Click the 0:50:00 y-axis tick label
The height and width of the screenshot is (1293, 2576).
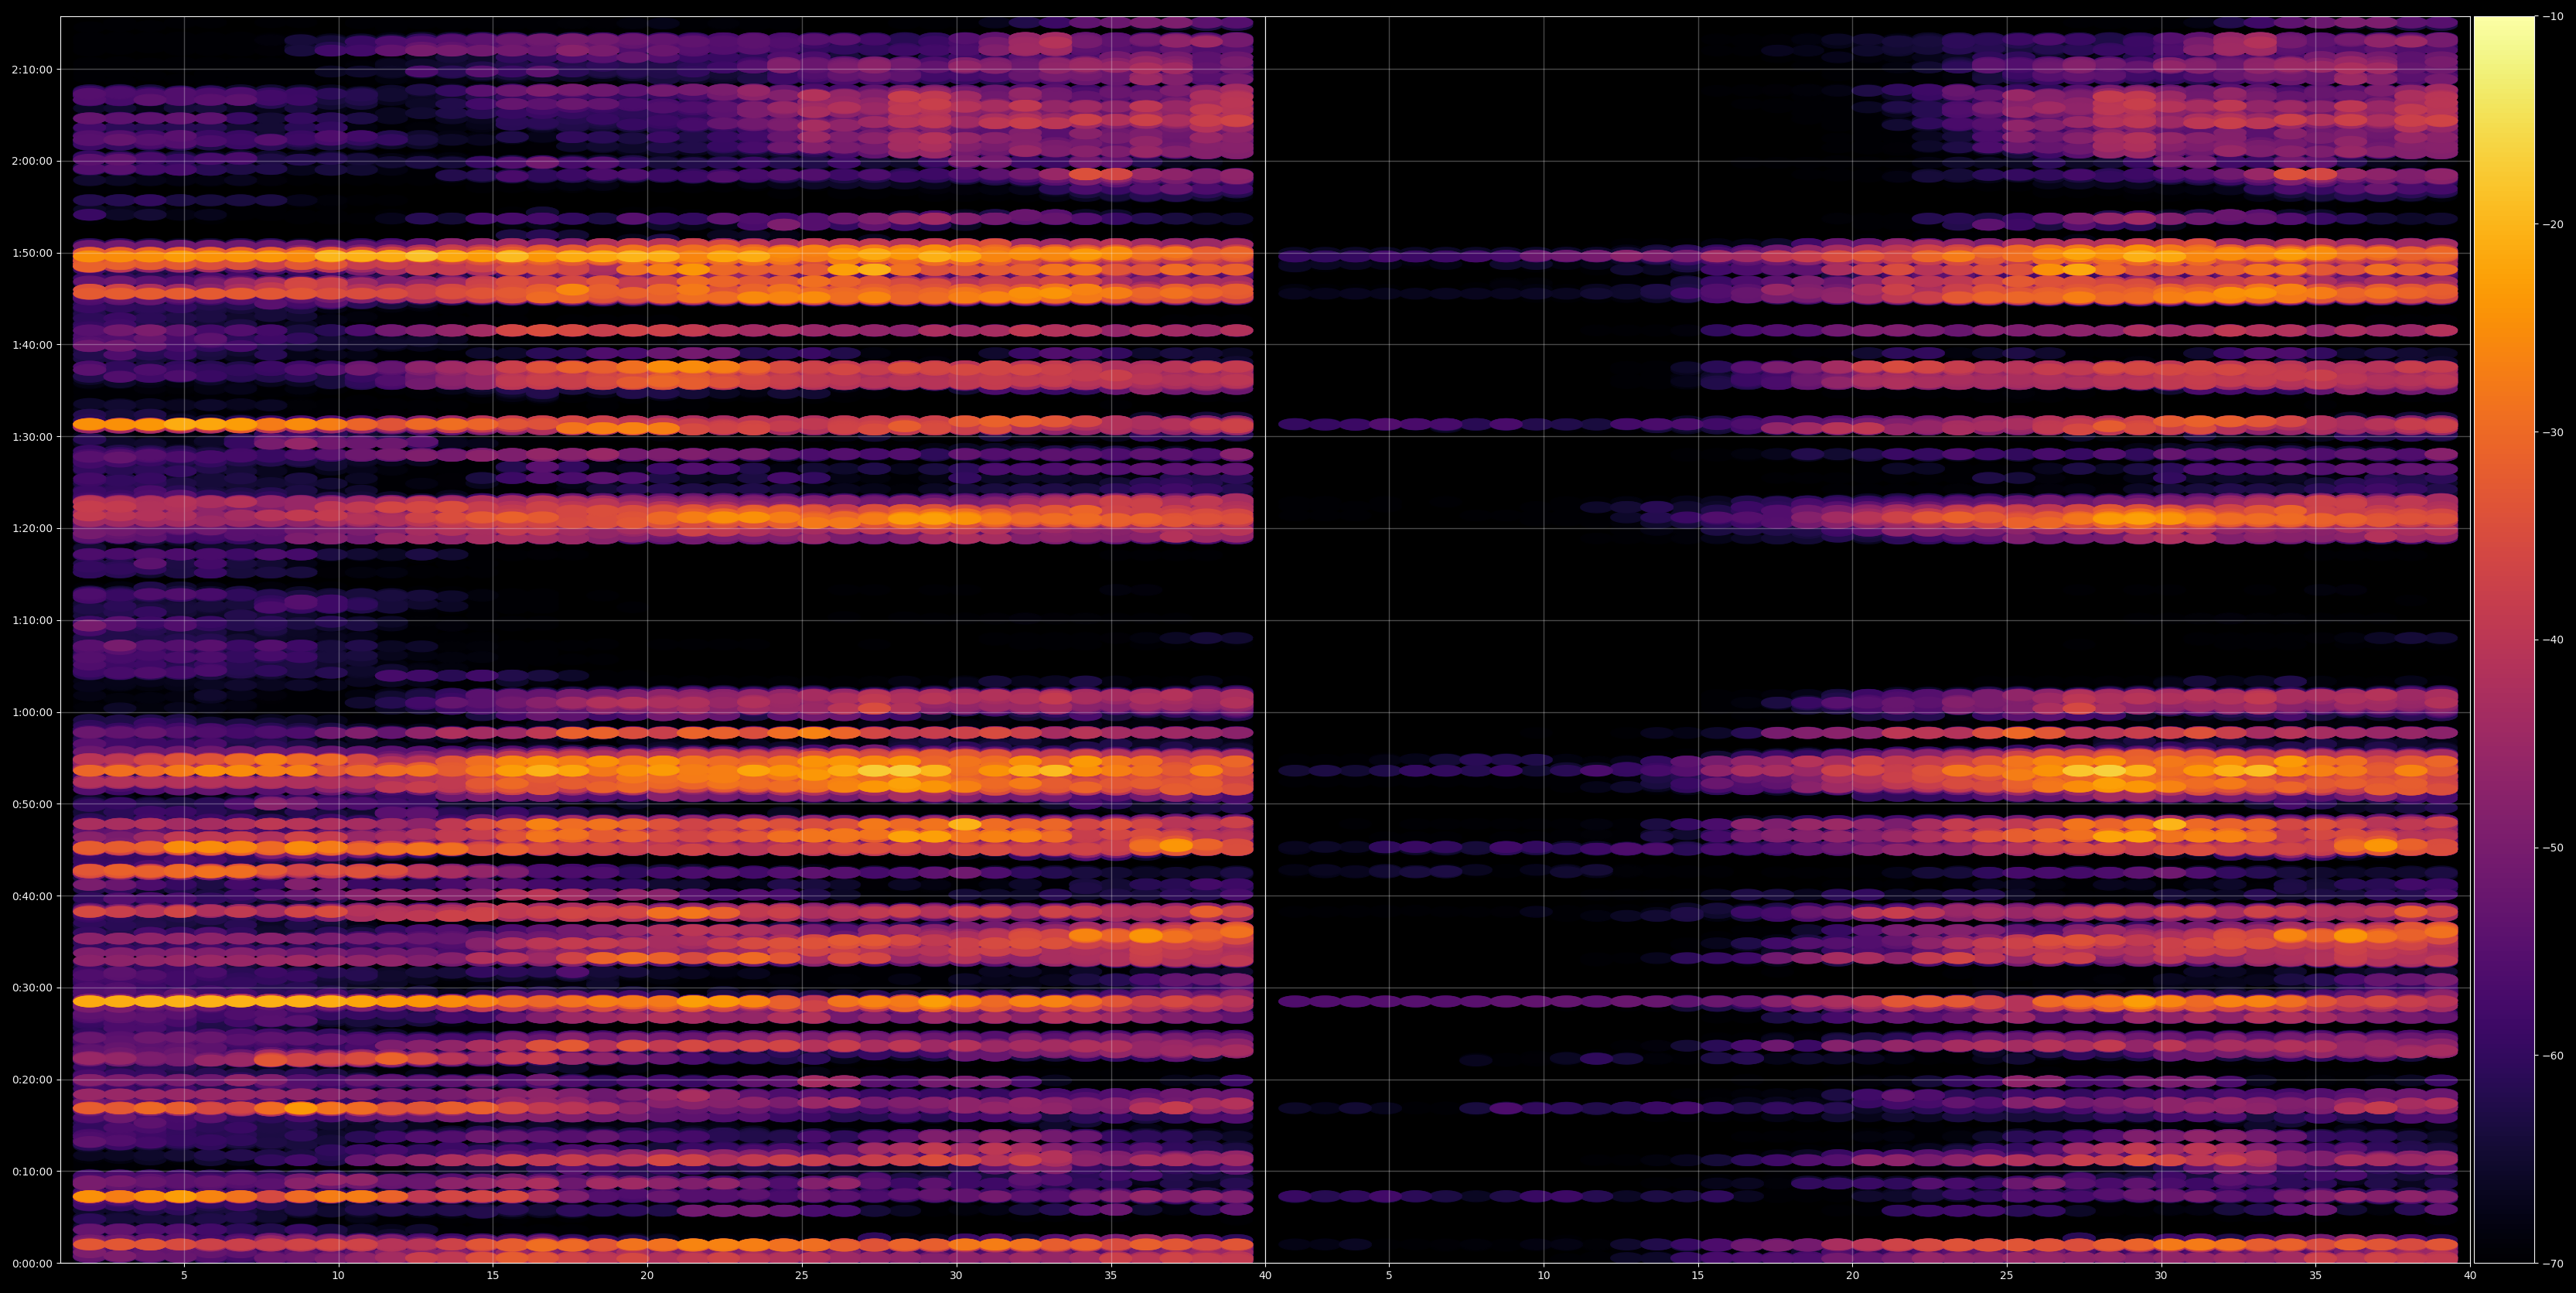[x=33, y=804]
